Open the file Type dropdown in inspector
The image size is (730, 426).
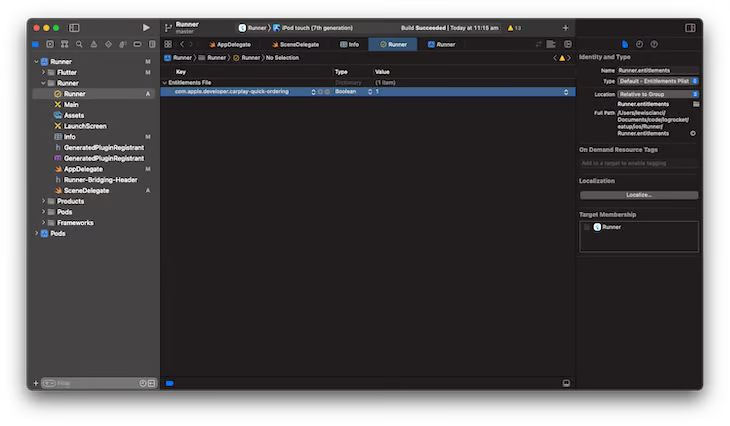click(658, 81)
